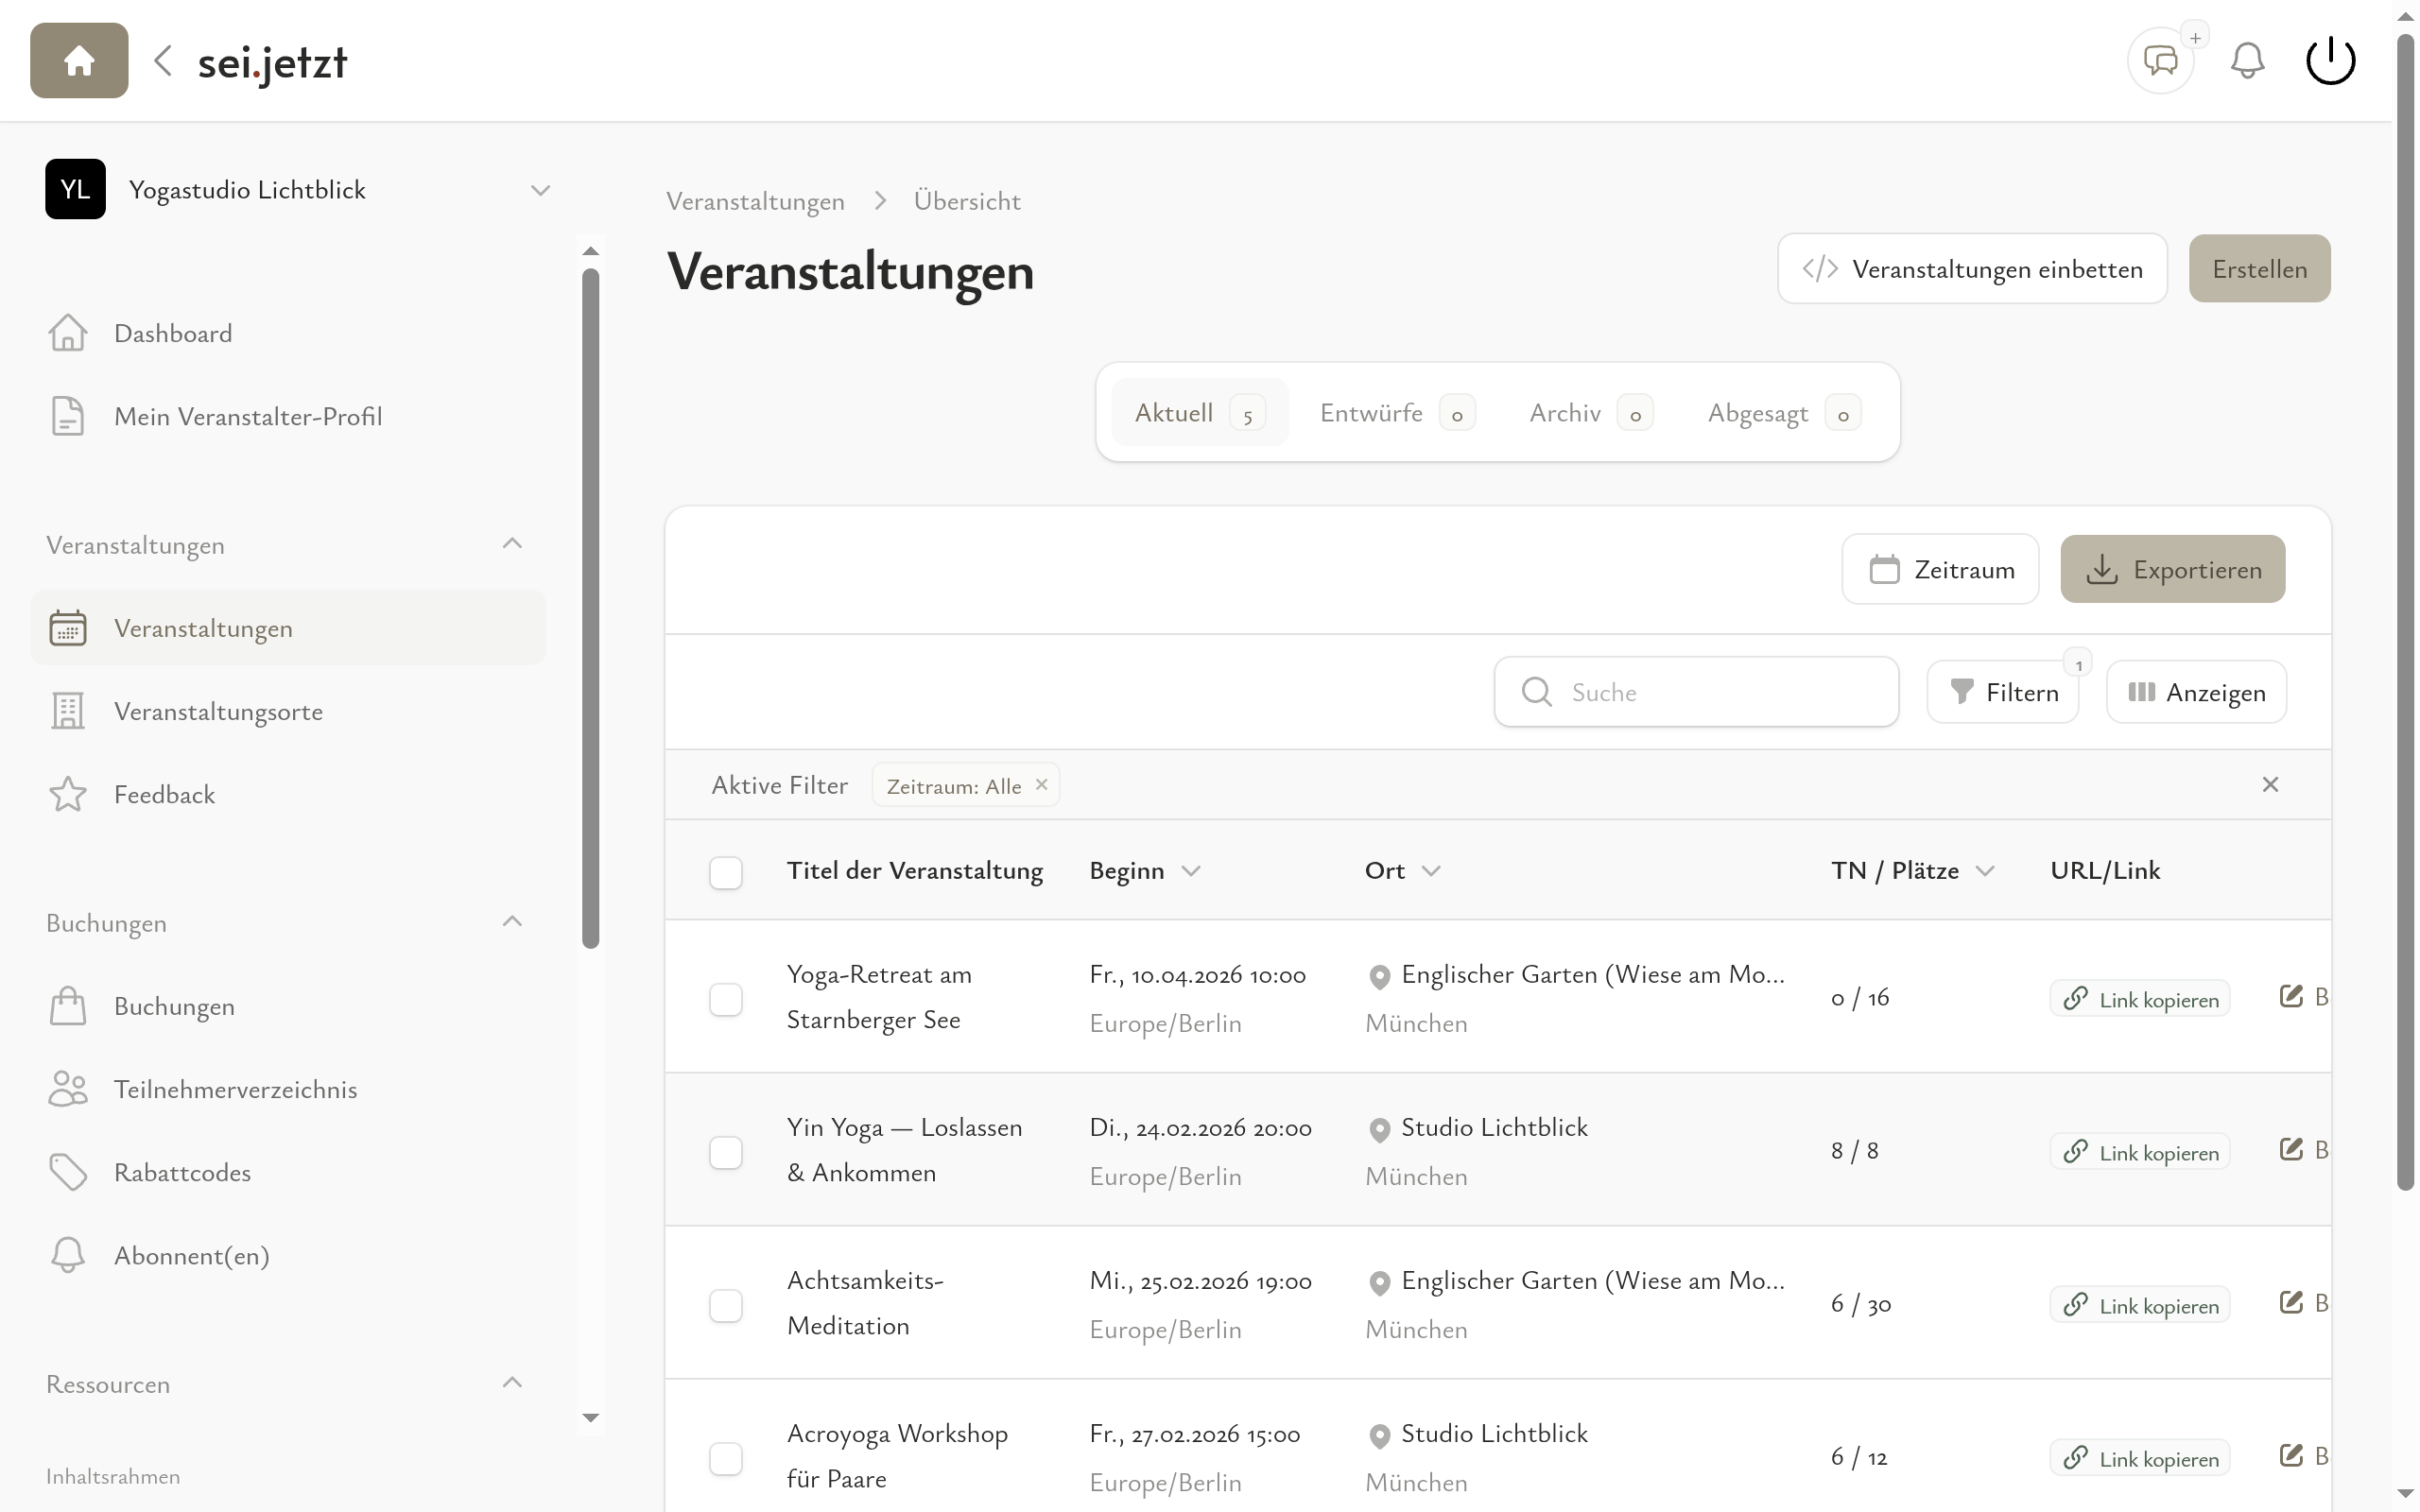
Task: Click the home icon button
Action: (79, 61)
